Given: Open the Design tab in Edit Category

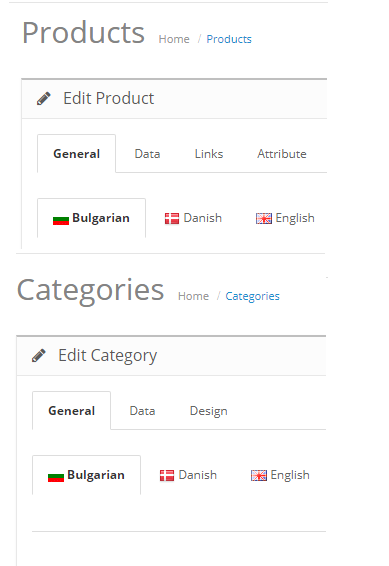Looking at the screenshot, I should (209, 411).
